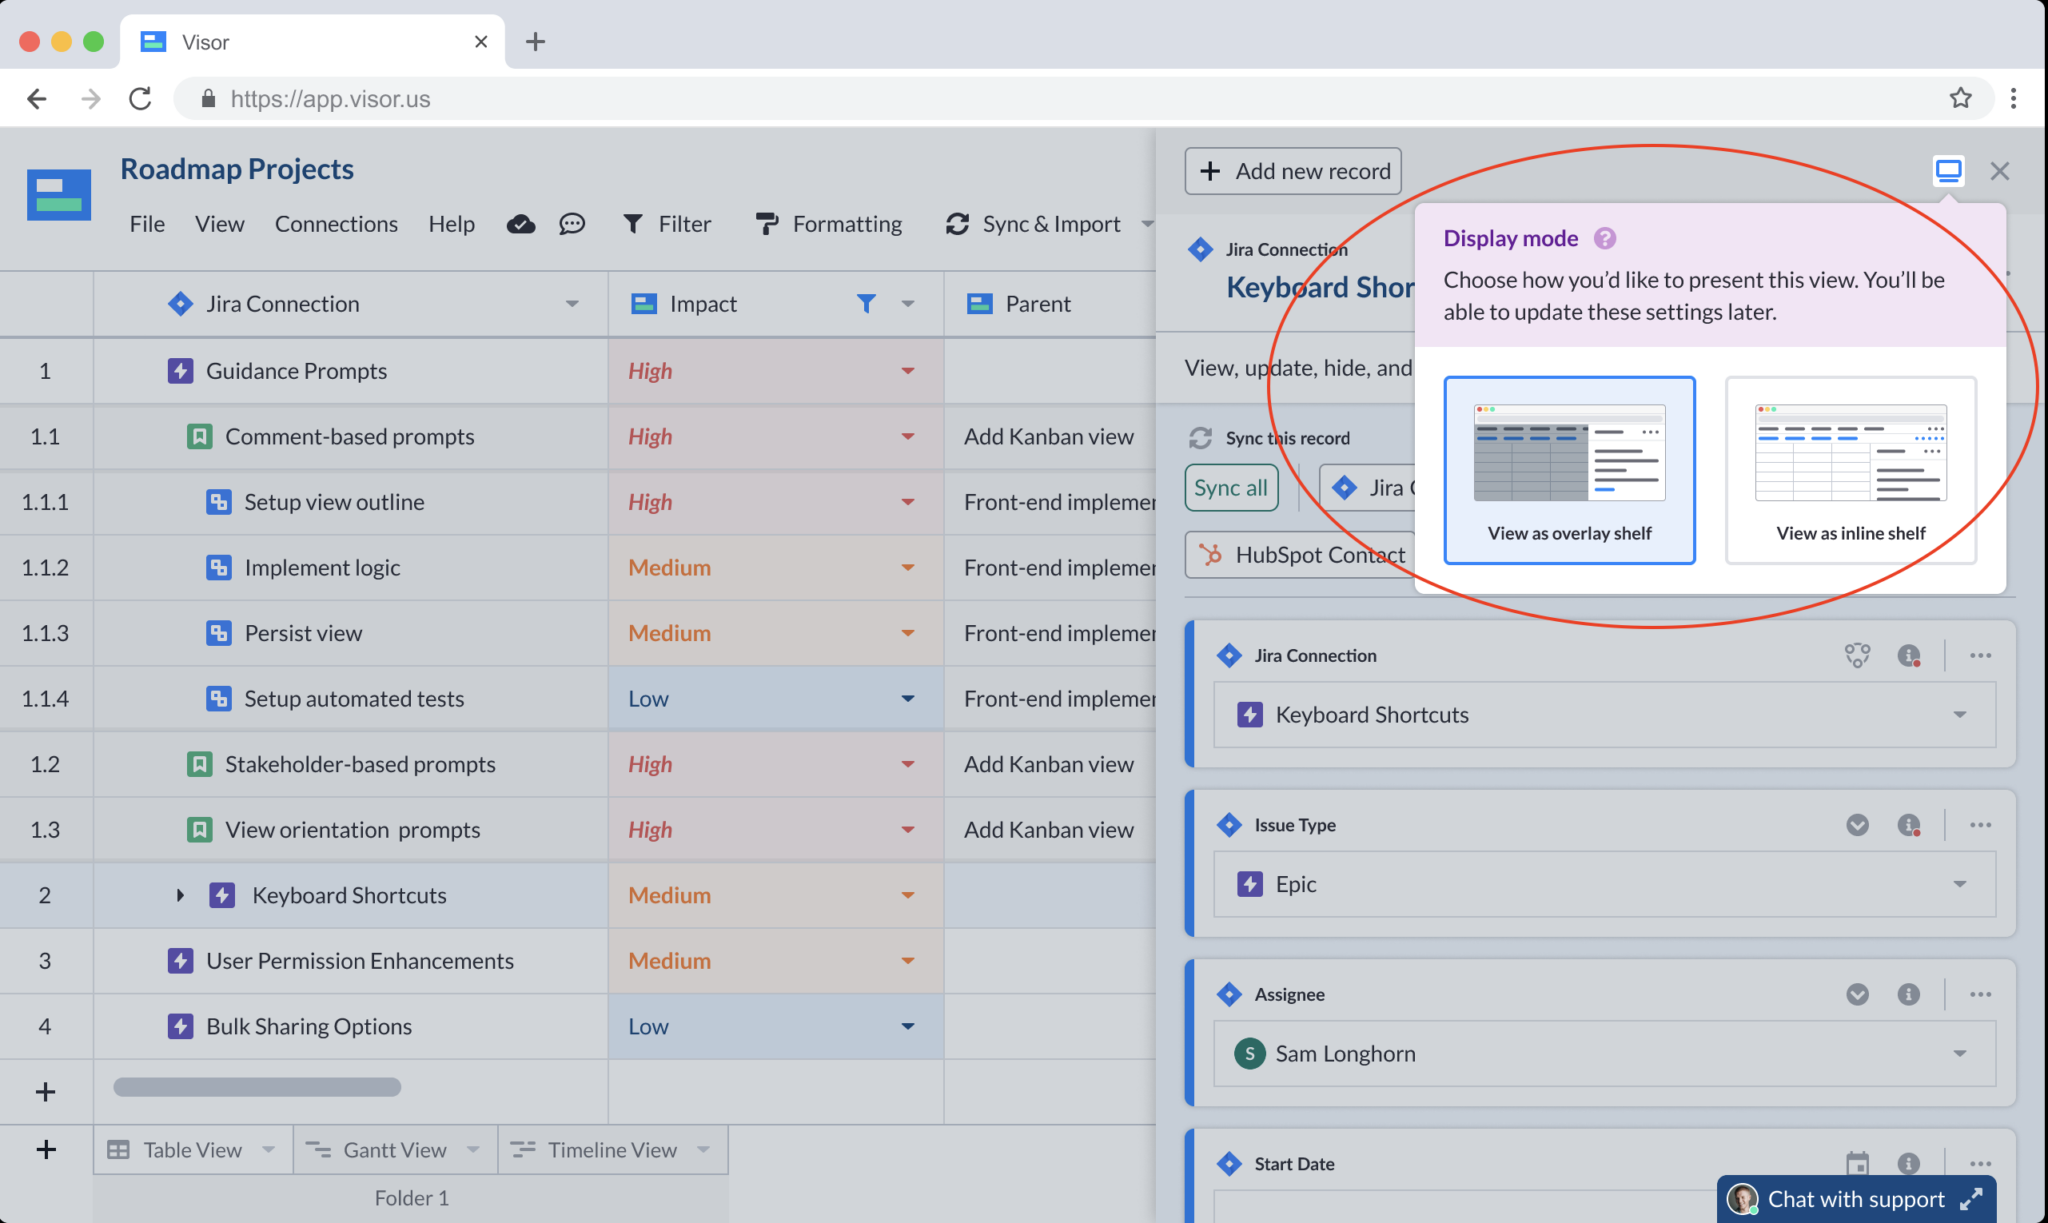This screenshot has height=1223, width=2048.
Task: Open the cloud sync status icon
Action: (521, 224)
